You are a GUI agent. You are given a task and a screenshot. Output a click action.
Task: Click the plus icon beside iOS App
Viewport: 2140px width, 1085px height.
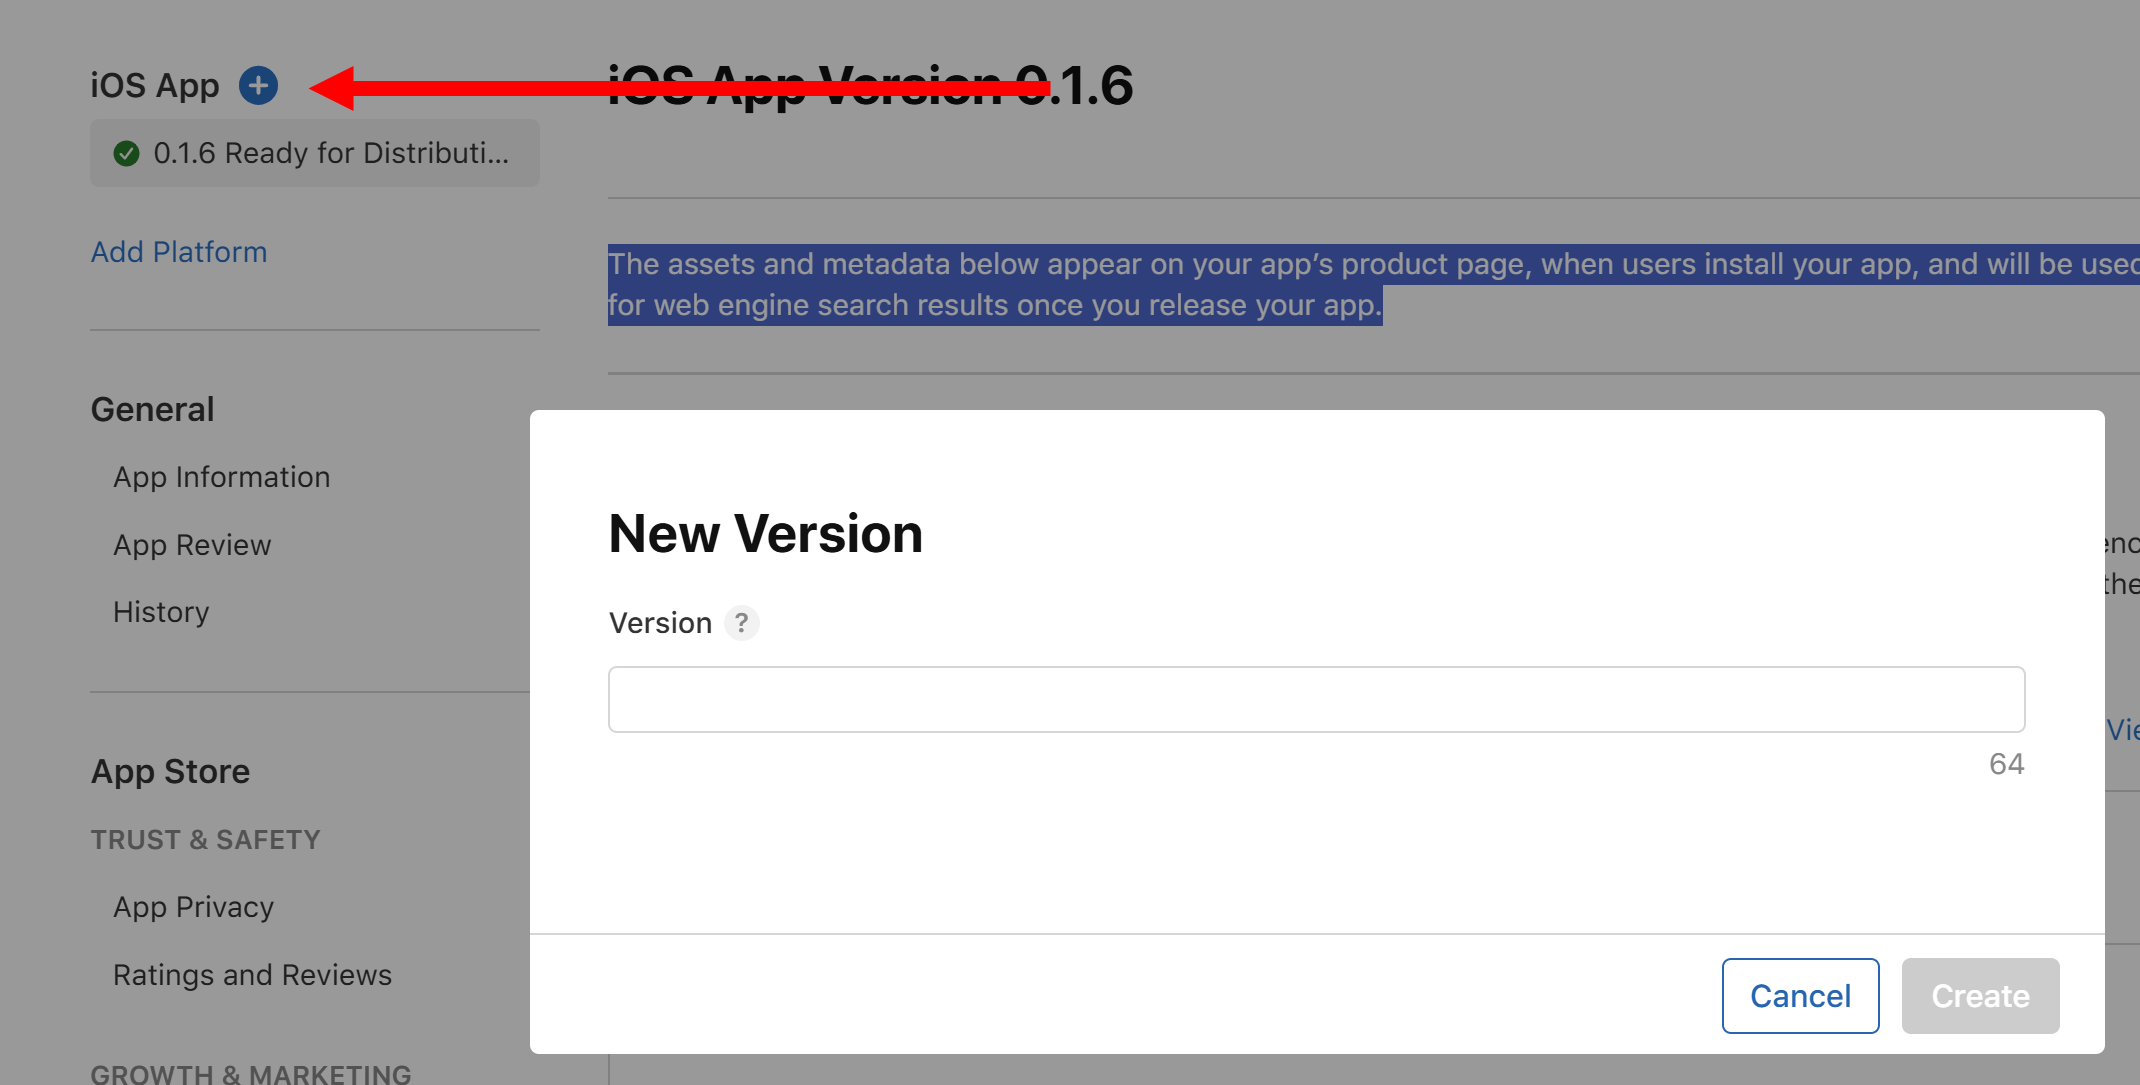coord(258,86)
